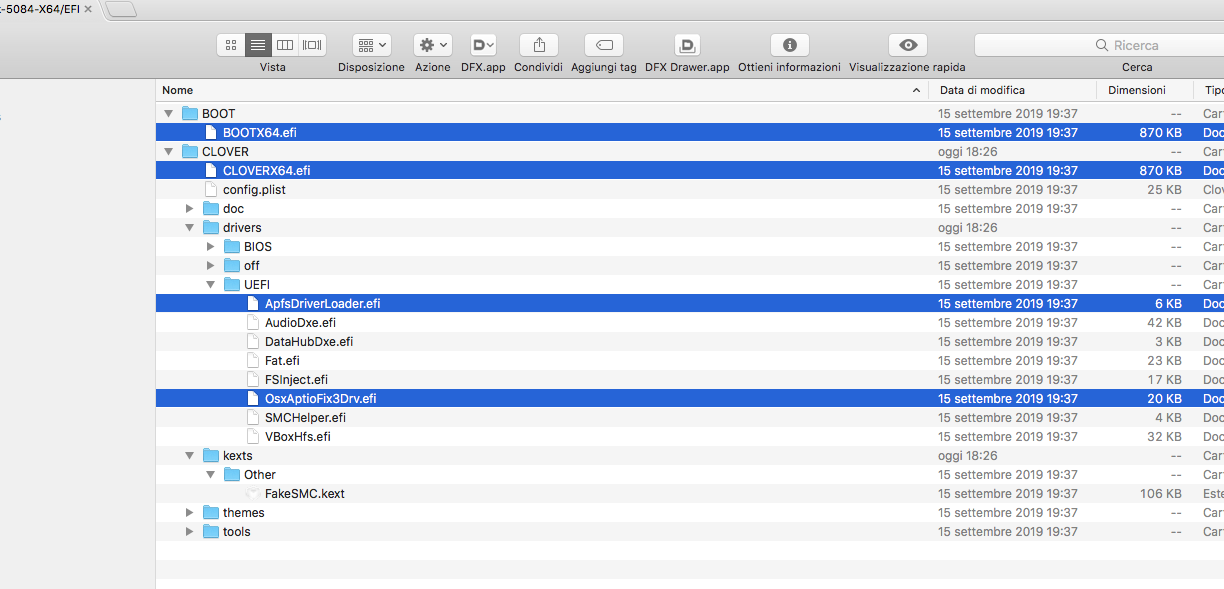
Task: Open the Disposizione arrangement dropdown
Action: pyautogui.click(x=371, y=45)
